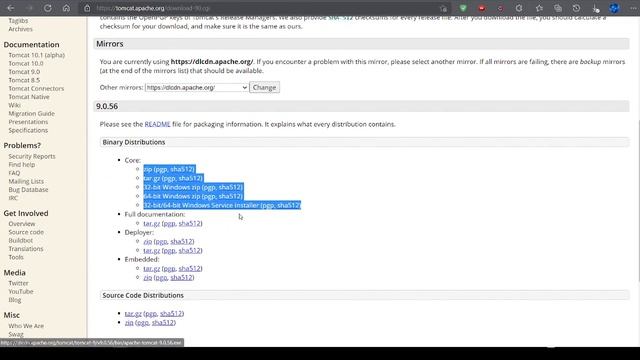Open the Translations sidebar link
This screenshot has height=360, width=640.
[26, 249]
